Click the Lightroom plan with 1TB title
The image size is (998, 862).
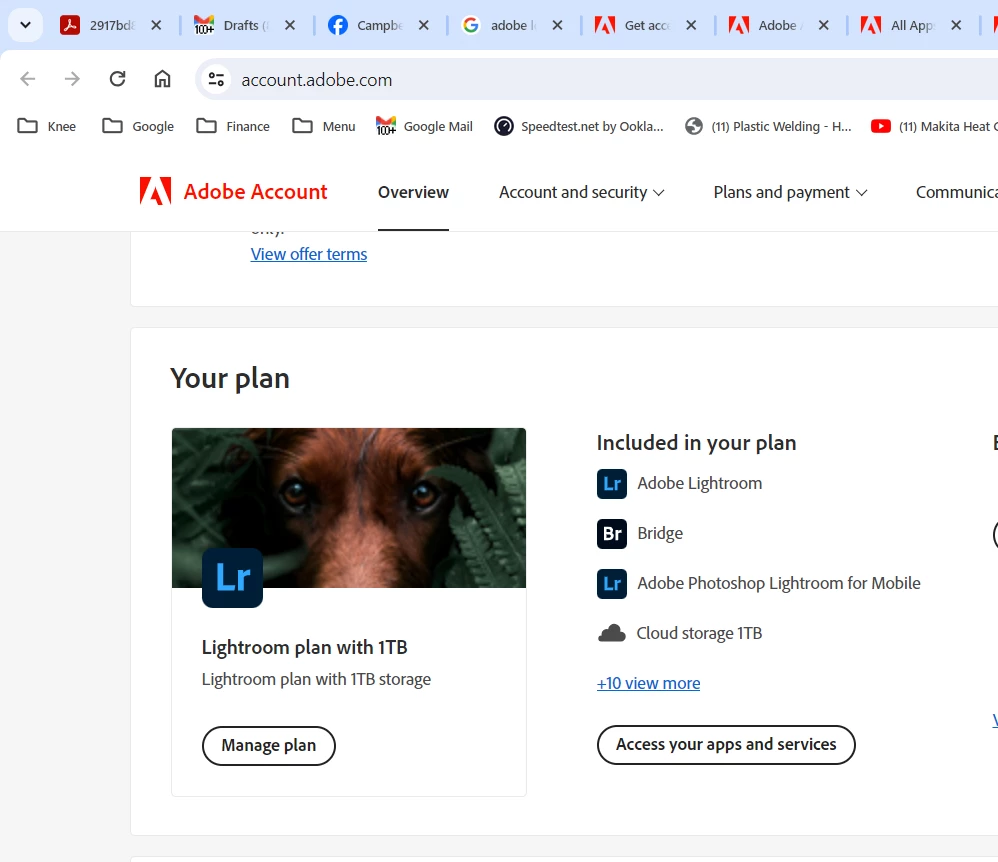(x=304, y=647)
